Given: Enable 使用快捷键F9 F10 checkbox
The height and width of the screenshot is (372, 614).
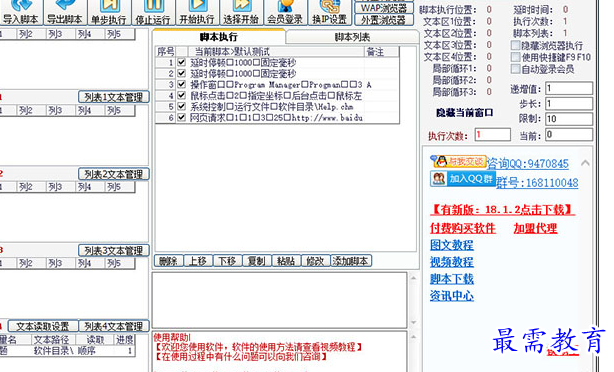Looking at the screenshot, I should click(x=516, y=57).
